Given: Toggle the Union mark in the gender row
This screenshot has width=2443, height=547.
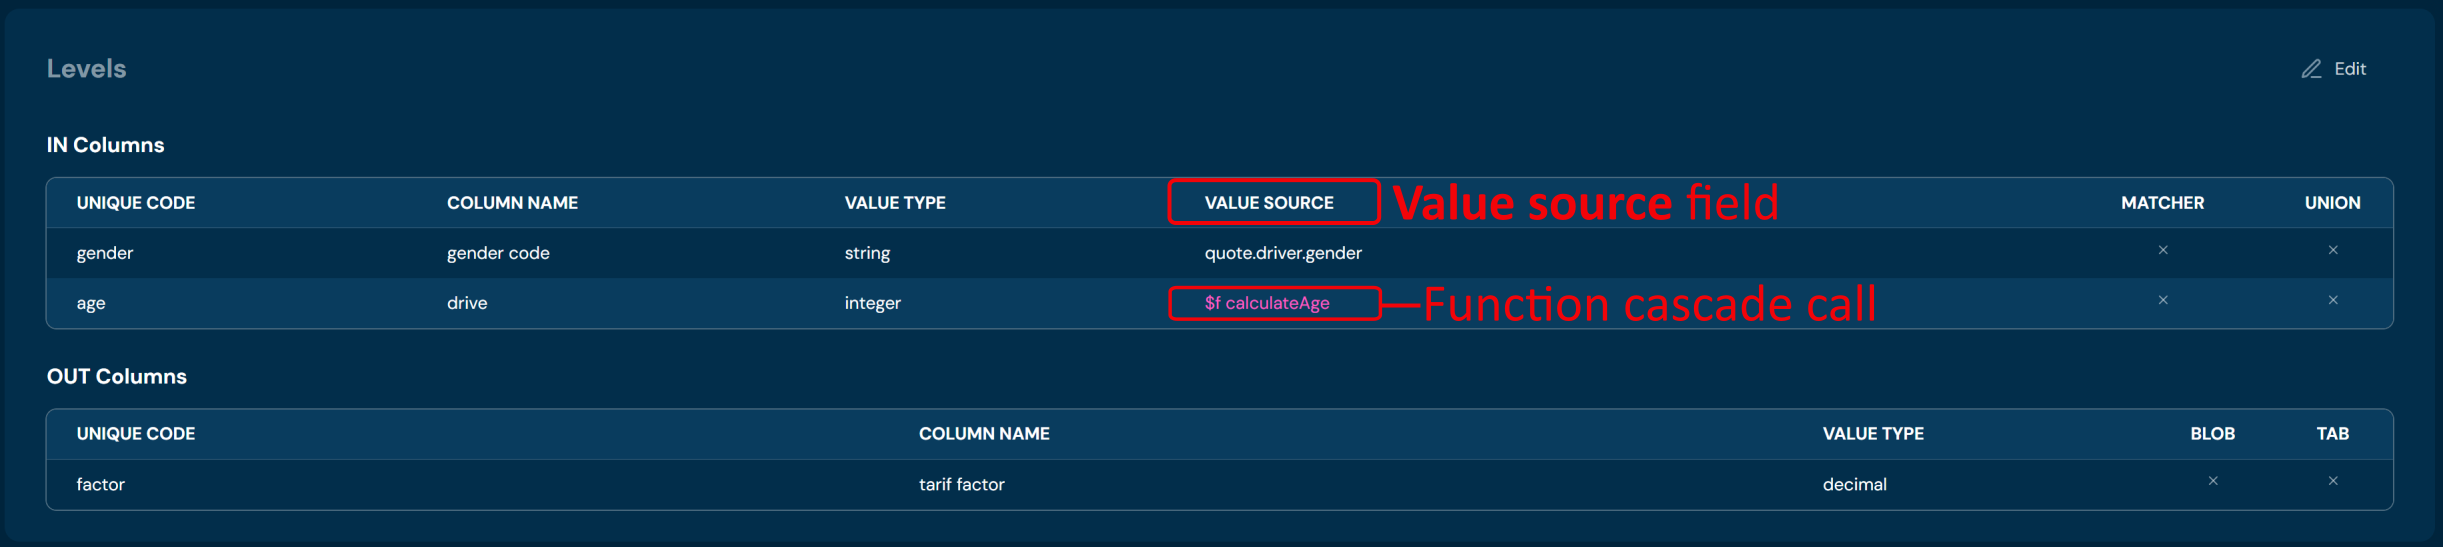Looking at the screenshot, I should pos(2333,251).
